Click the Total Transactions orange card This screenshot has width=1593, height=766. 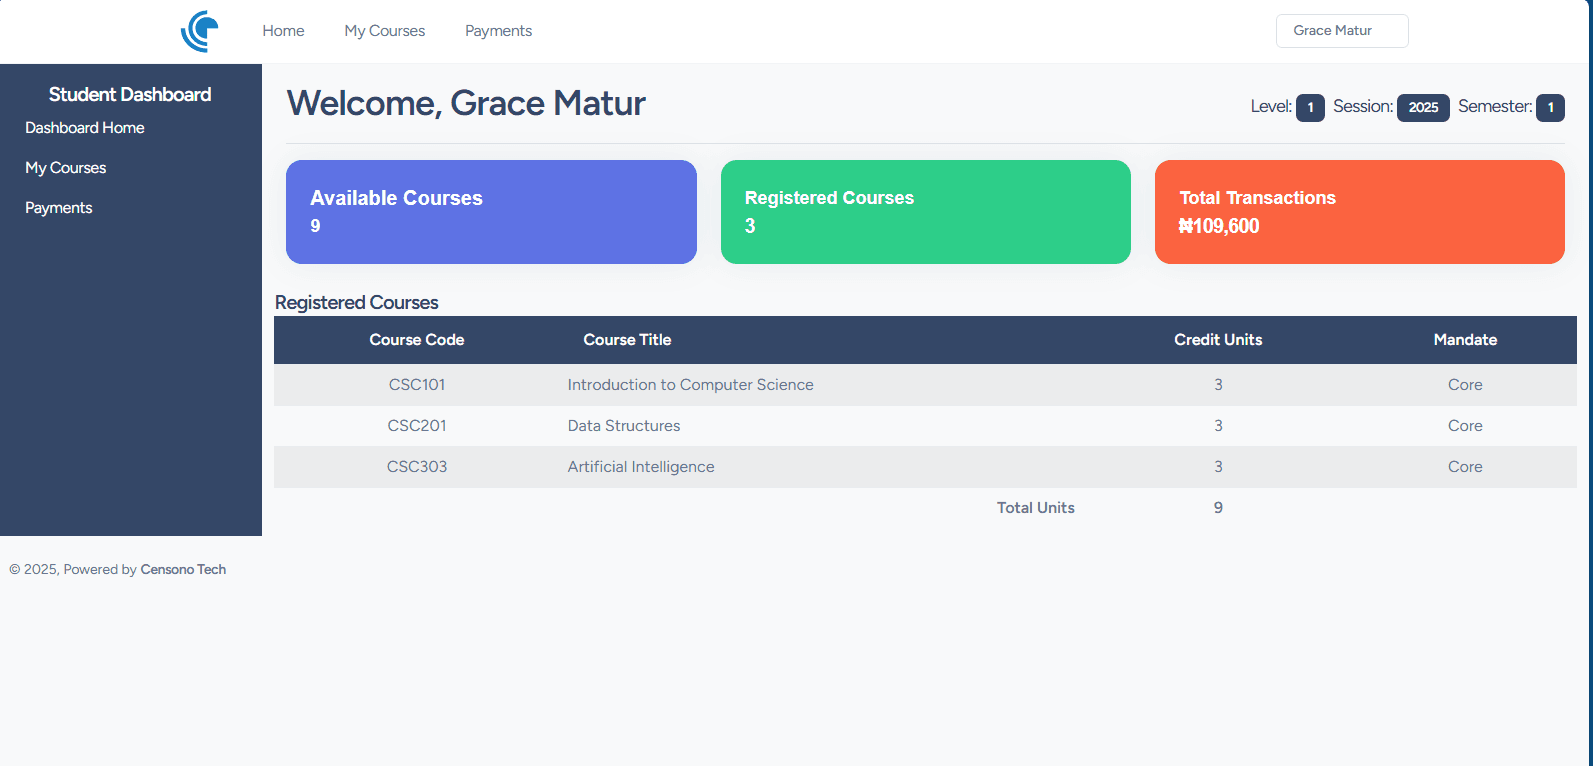(x=1360, y=212)
